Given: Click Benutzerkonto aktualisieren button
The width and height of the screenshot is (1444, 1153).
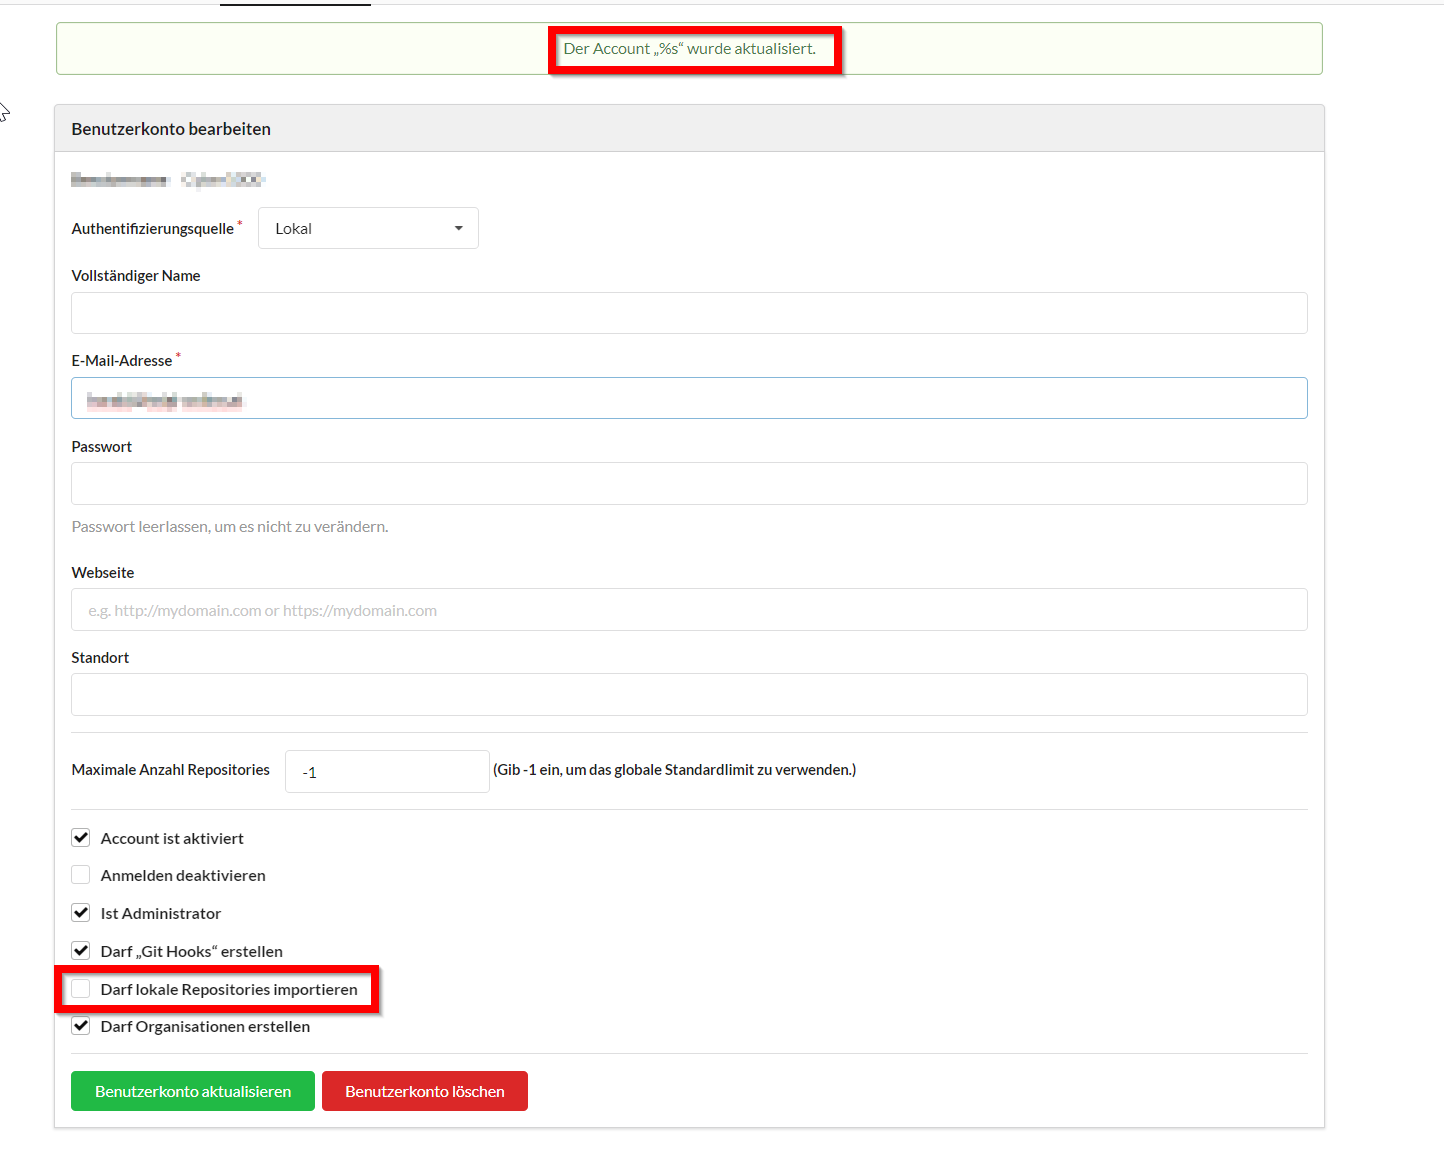Looking at the screenshot, I should pos(193,1091).
